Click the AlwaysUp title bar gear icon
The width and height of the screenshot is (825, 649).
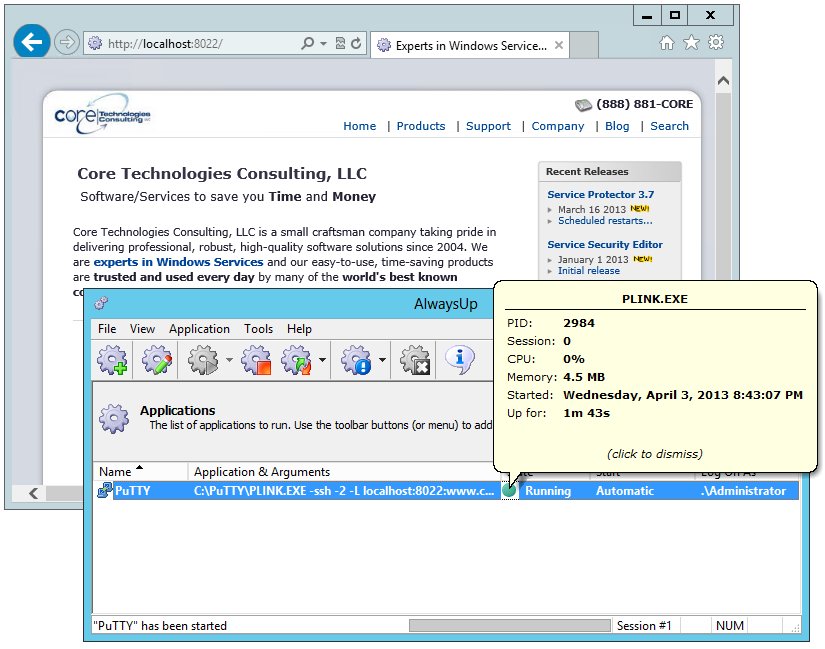click(101, 304)
